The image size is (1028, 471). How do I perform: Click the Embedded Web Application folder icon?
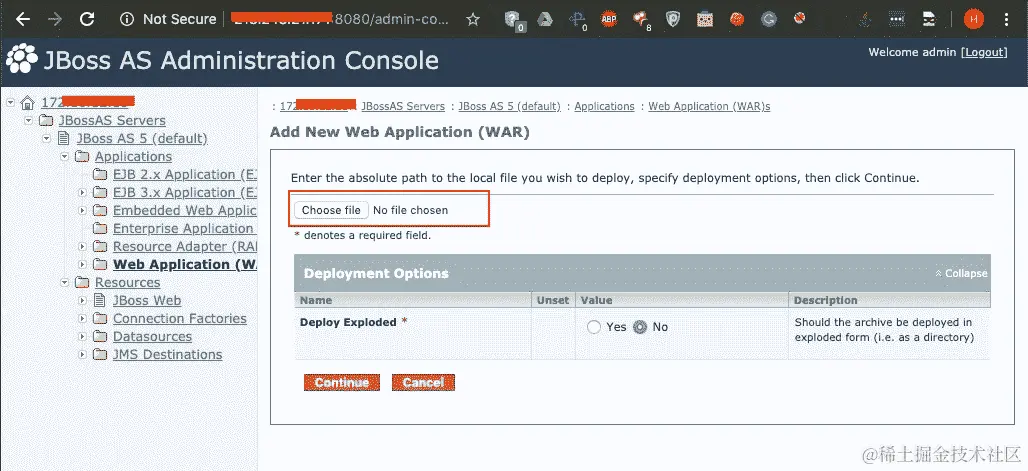click(x=100, y=211)
